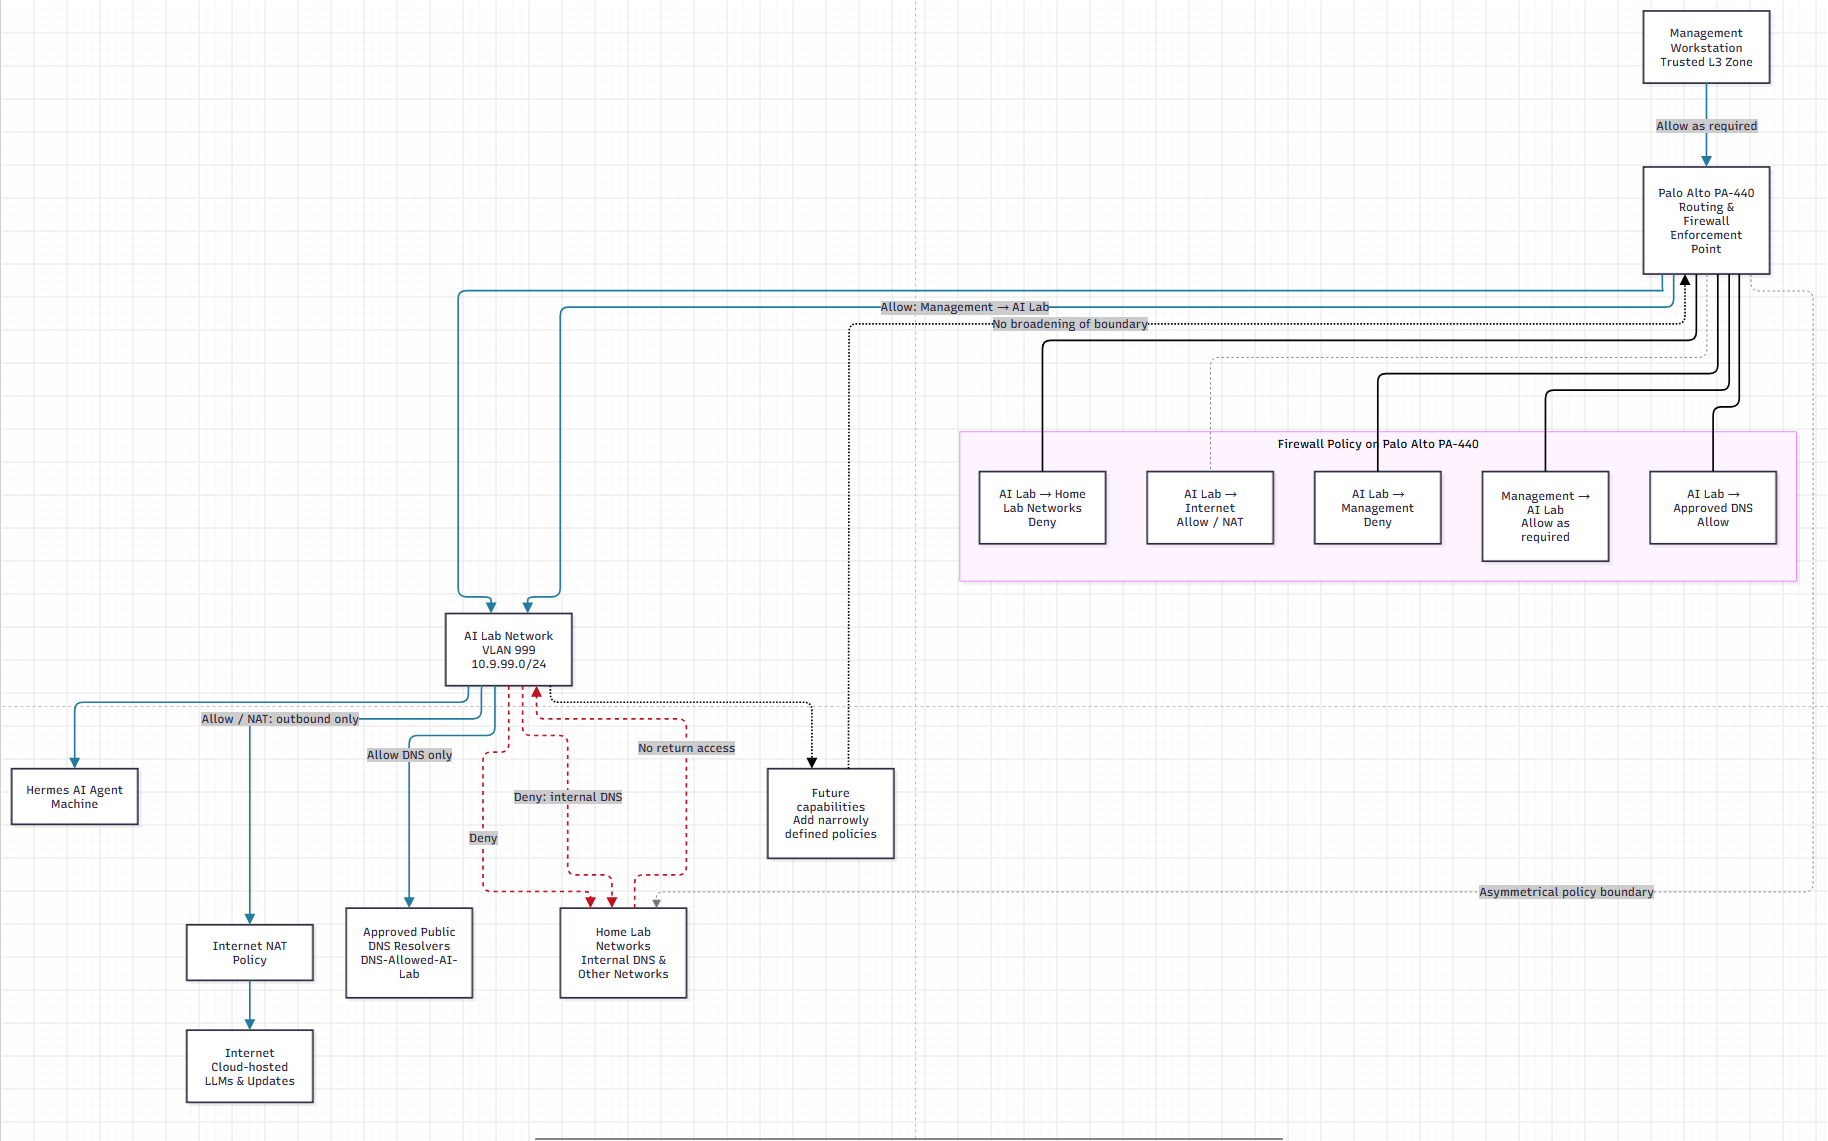Viewport: 1828px width, 1141px height.
Task: Click the 'No return access' label
Action: point(686,748)
